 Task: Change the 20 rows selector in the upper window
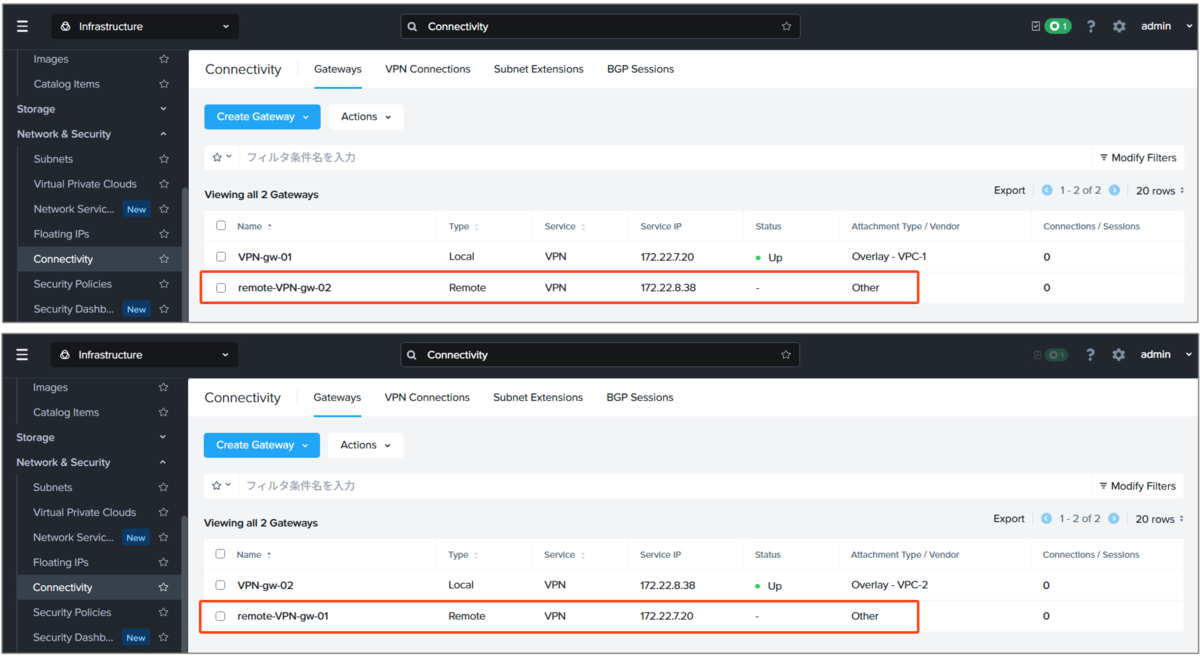click(1160, 190)
